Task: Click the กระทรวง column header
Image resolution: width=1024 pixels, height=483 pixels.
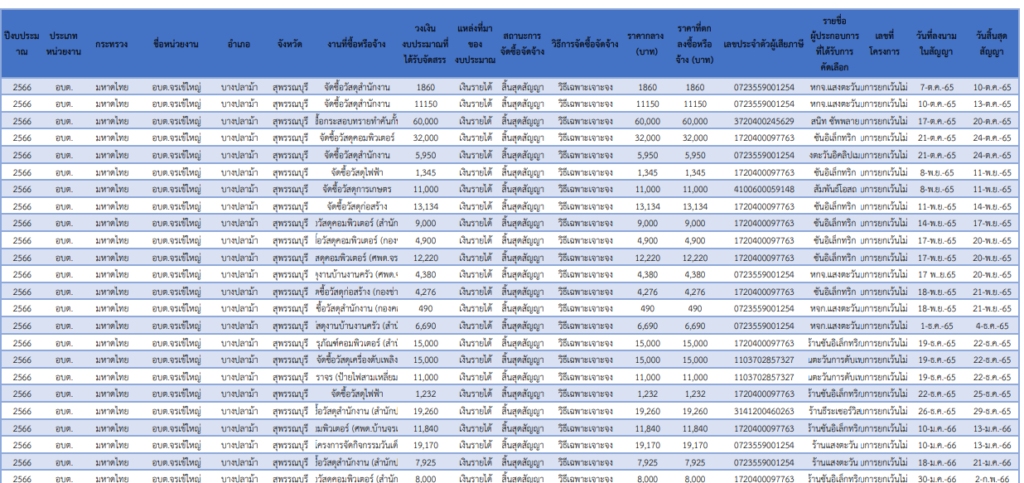Action: [112, 44]
